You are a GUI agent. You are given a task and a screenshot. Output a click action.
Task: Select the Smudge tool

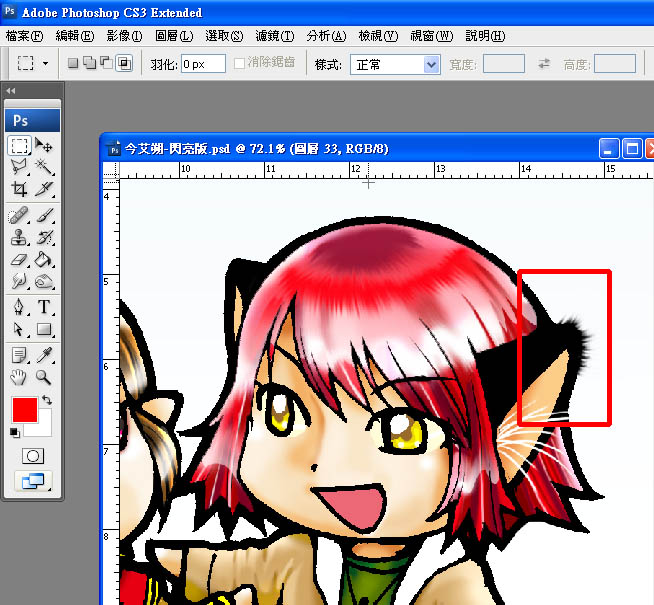[x=19, y=282]
